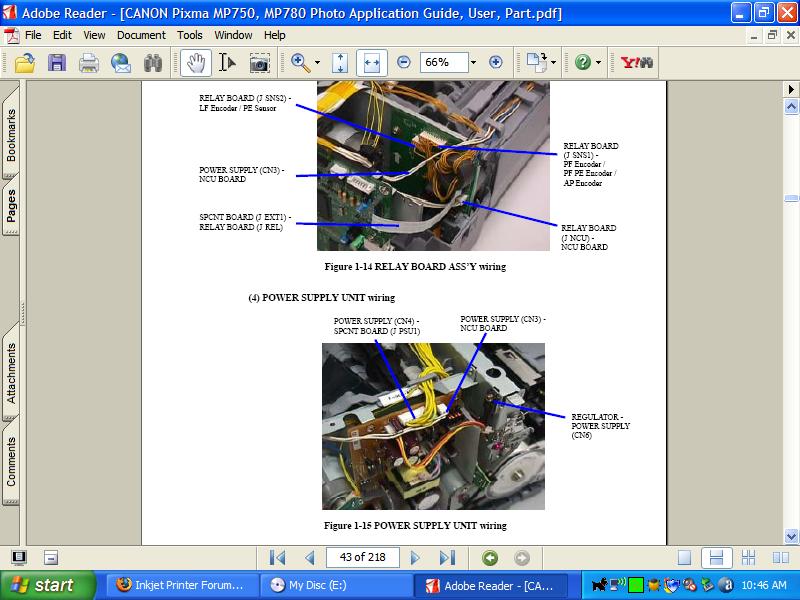Select the Hand tool
The height and width of the screenshot is (600, 800).
pyautogui.click(x=196, y=63)
